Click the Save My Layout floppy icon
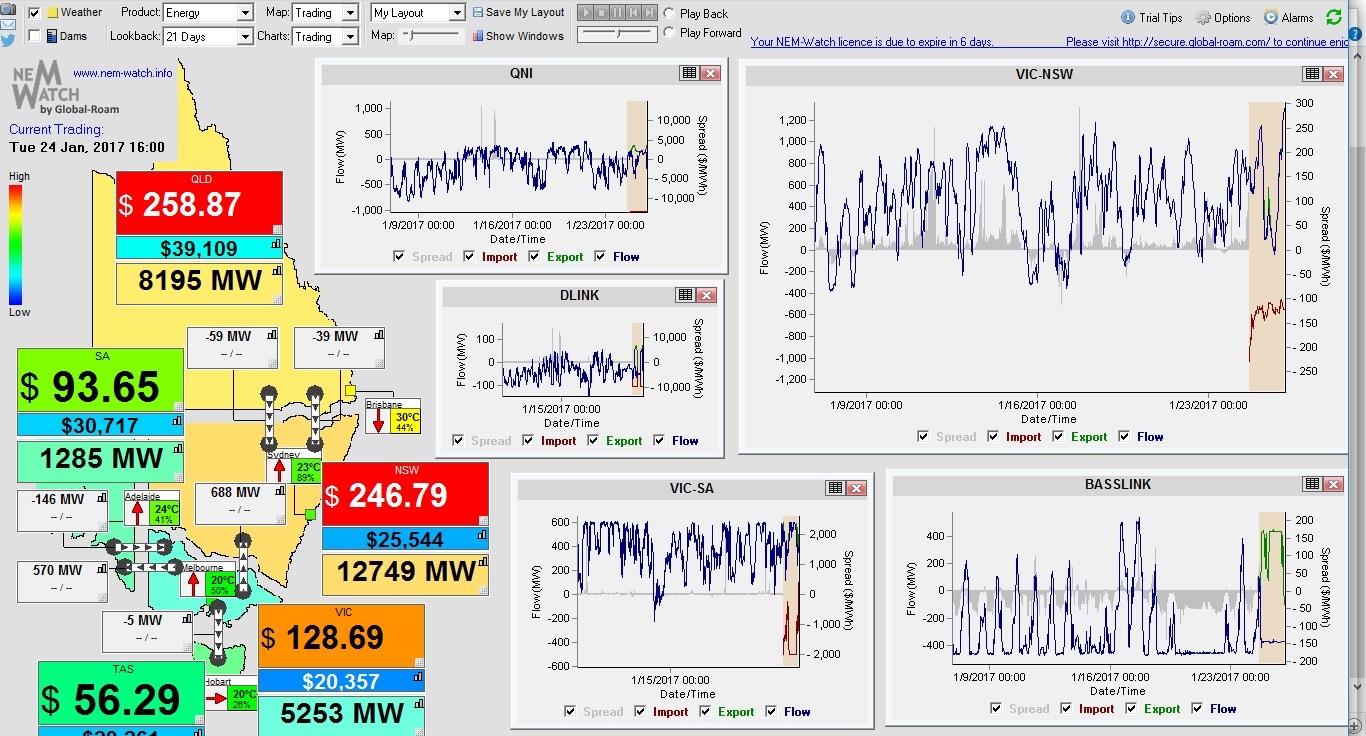 (x=477, y=13)
